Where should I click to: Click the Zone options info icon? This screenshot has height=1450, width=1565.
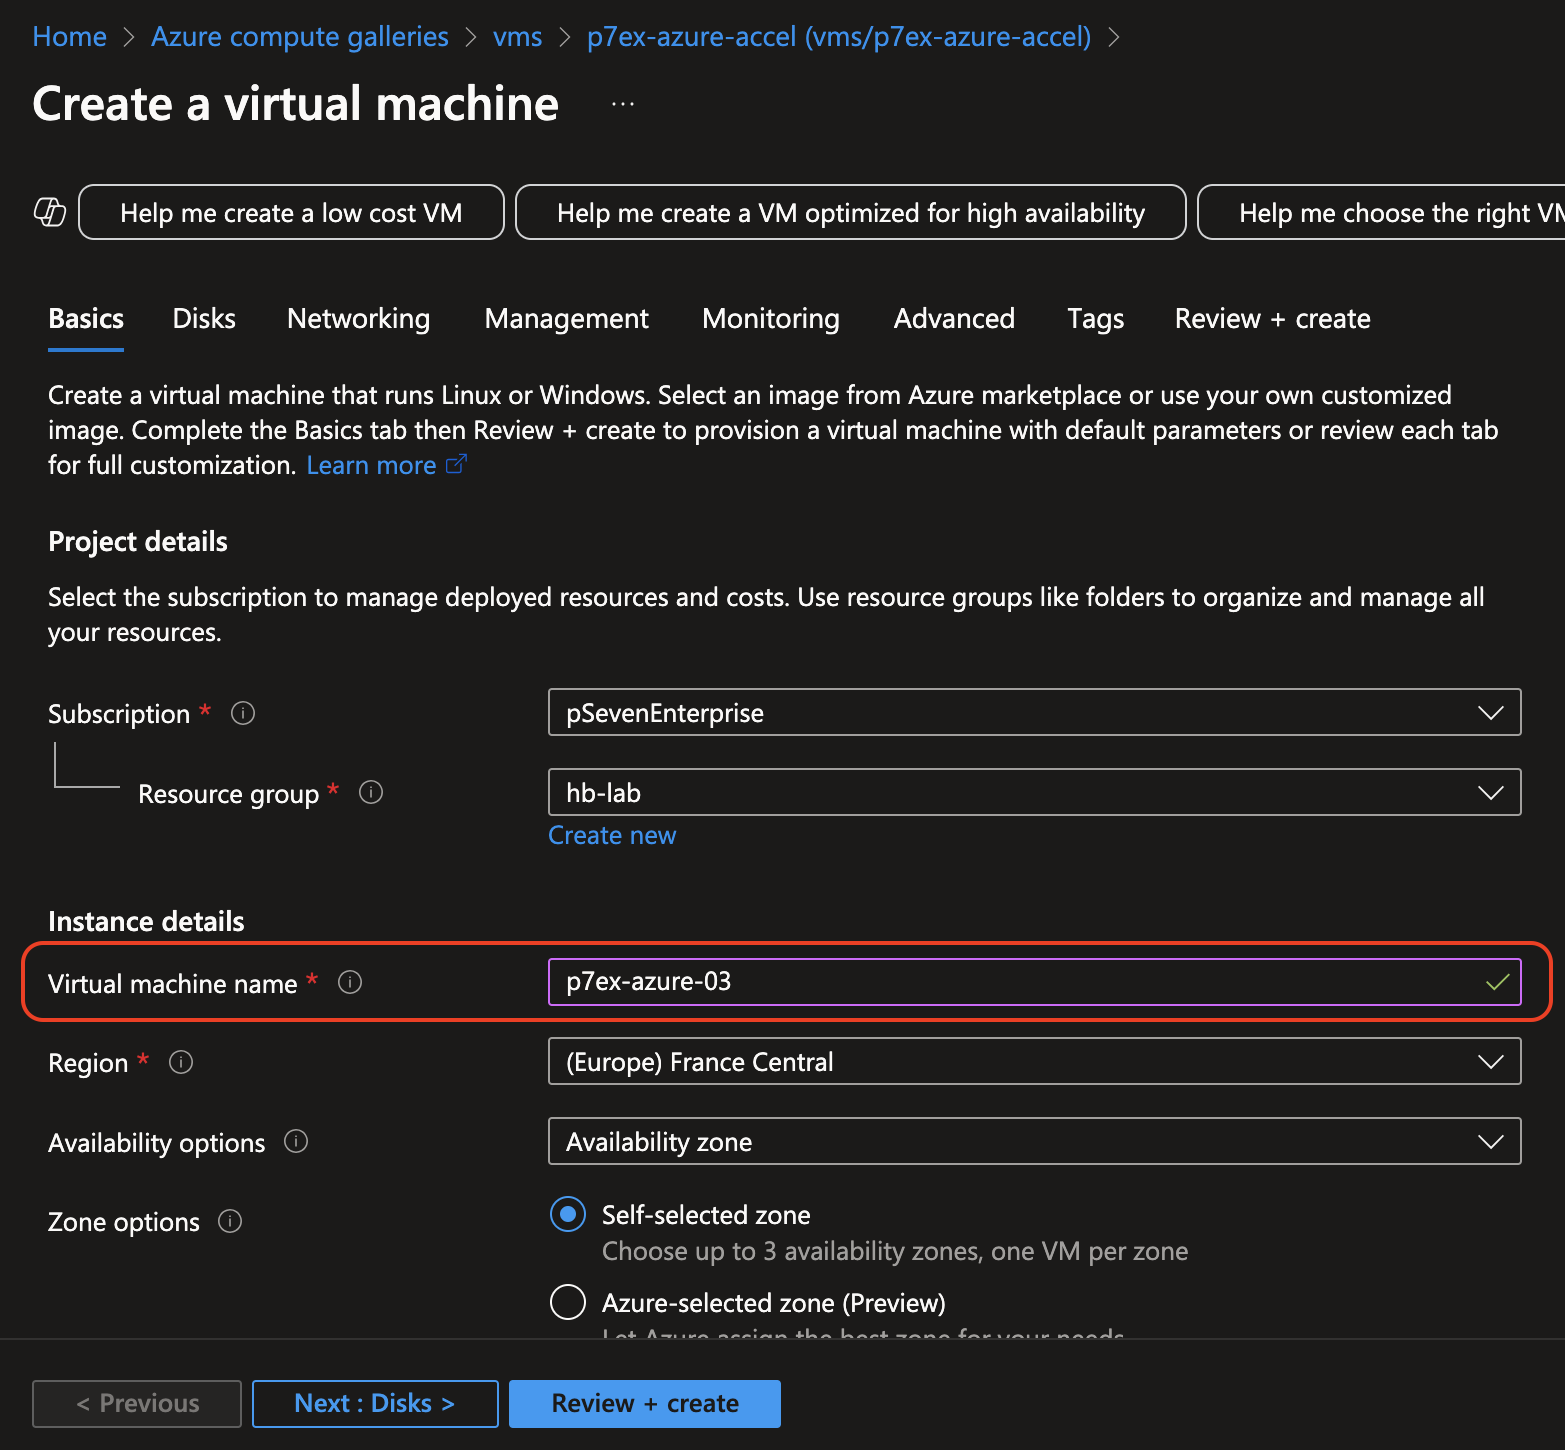[230, 1221]
